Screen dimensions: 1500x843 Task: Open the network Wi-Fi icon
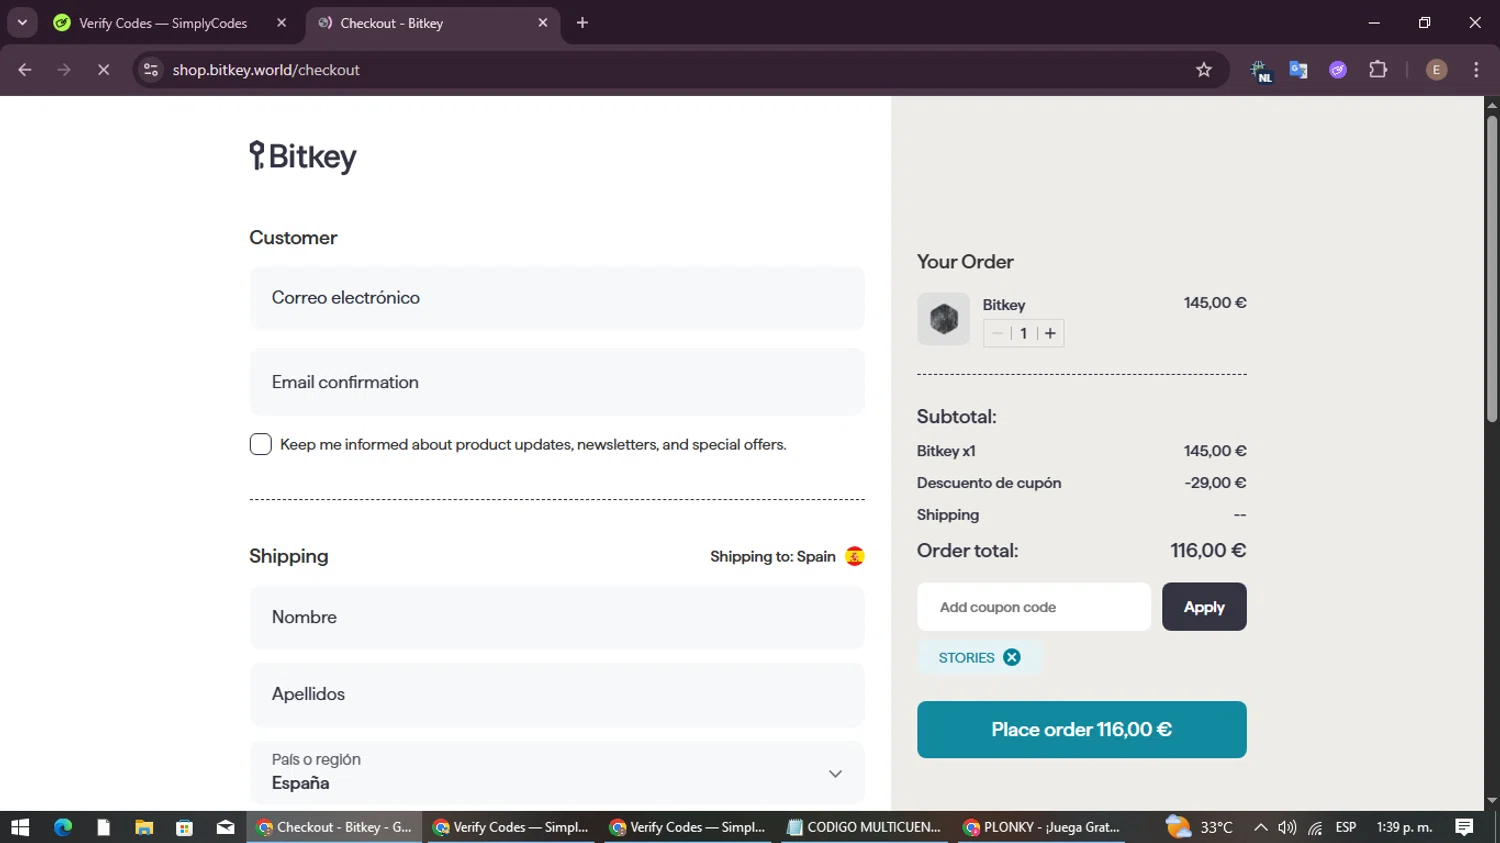point(1316,827)
